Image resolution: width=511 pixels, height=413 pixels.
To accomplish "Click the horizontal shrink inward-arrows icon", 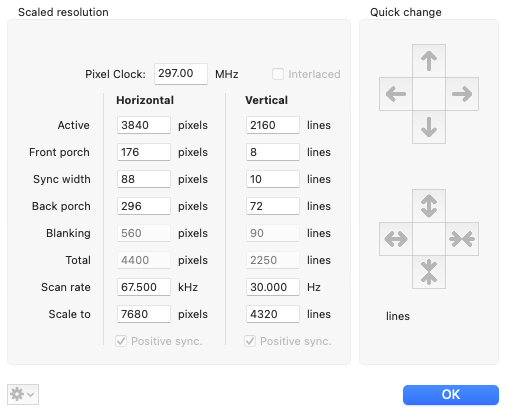I will pos(462,239).
